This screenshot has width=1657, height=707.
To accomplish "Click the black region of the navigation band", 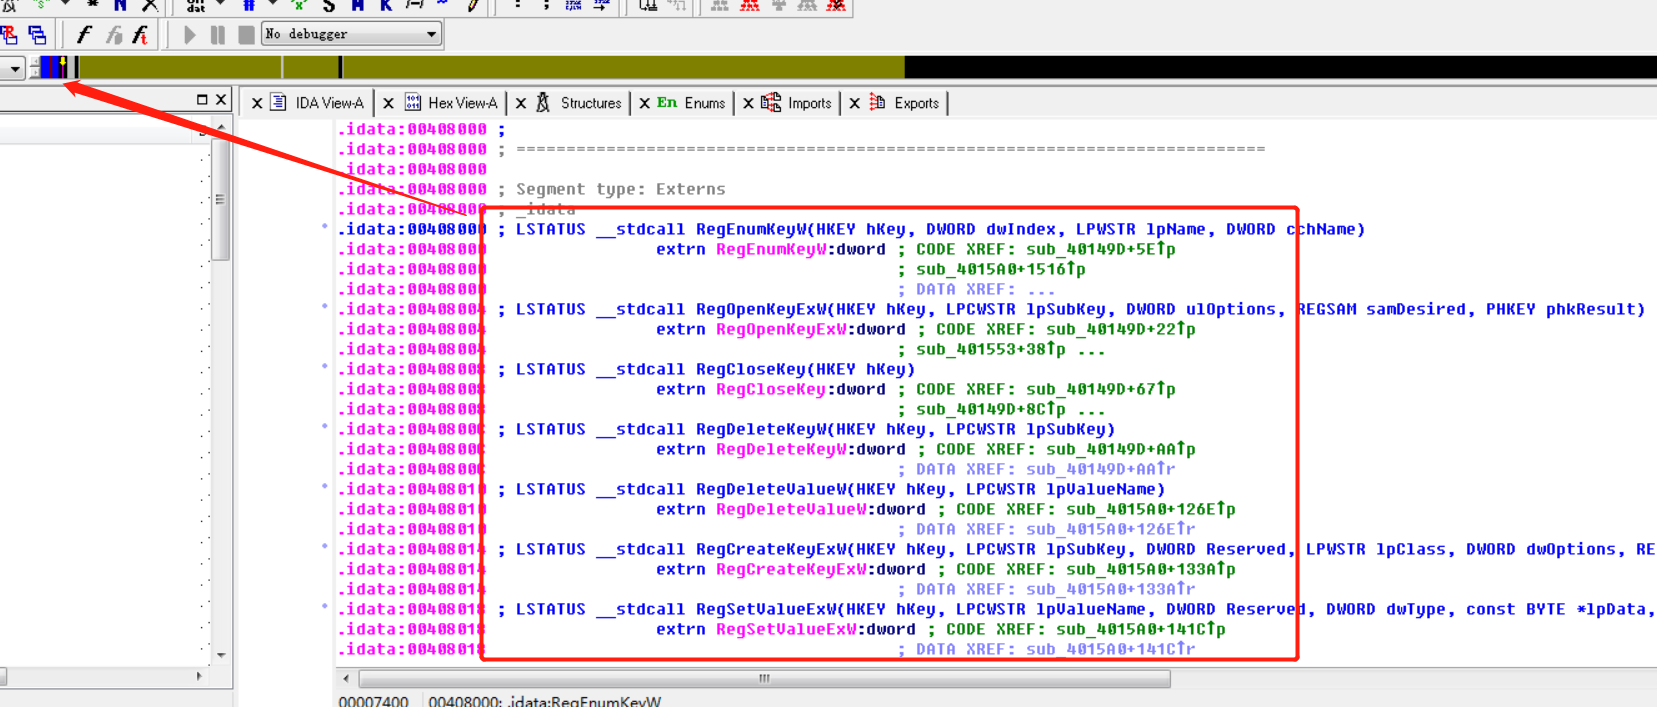I will 1280,67.
